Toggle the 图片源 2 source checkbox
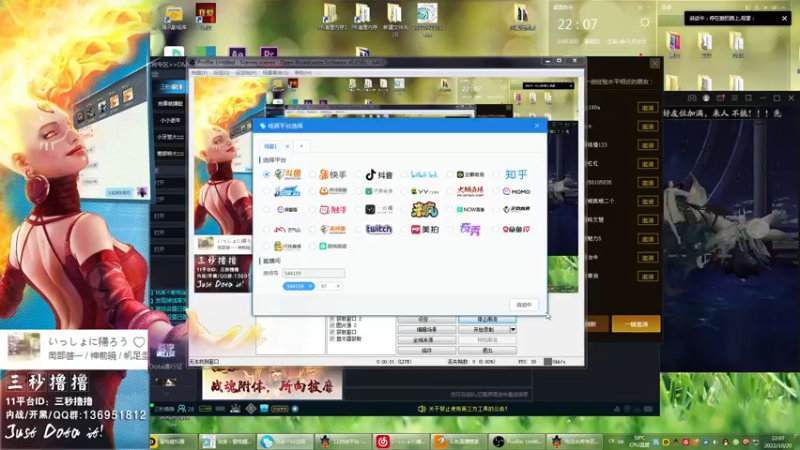 [332, 326]
